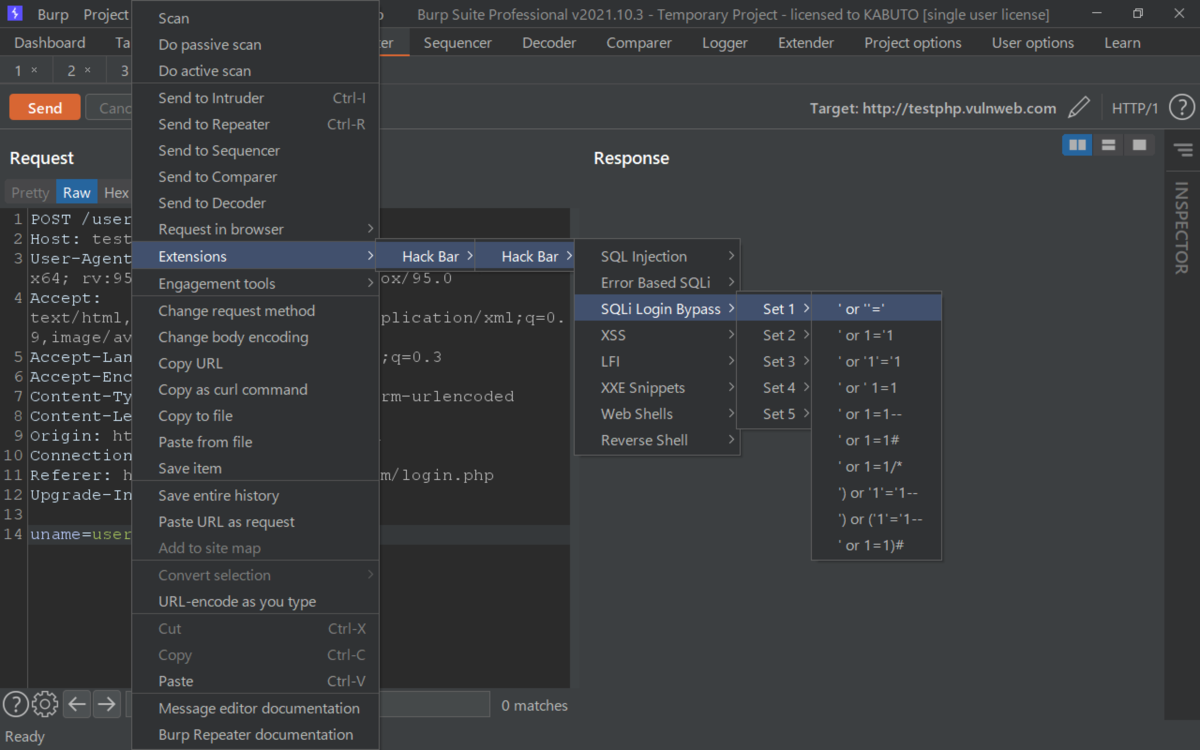Screen dimensions: 1200x750
Task: Click the Burp Suite lightning logo icon
Action: [14, 14]
